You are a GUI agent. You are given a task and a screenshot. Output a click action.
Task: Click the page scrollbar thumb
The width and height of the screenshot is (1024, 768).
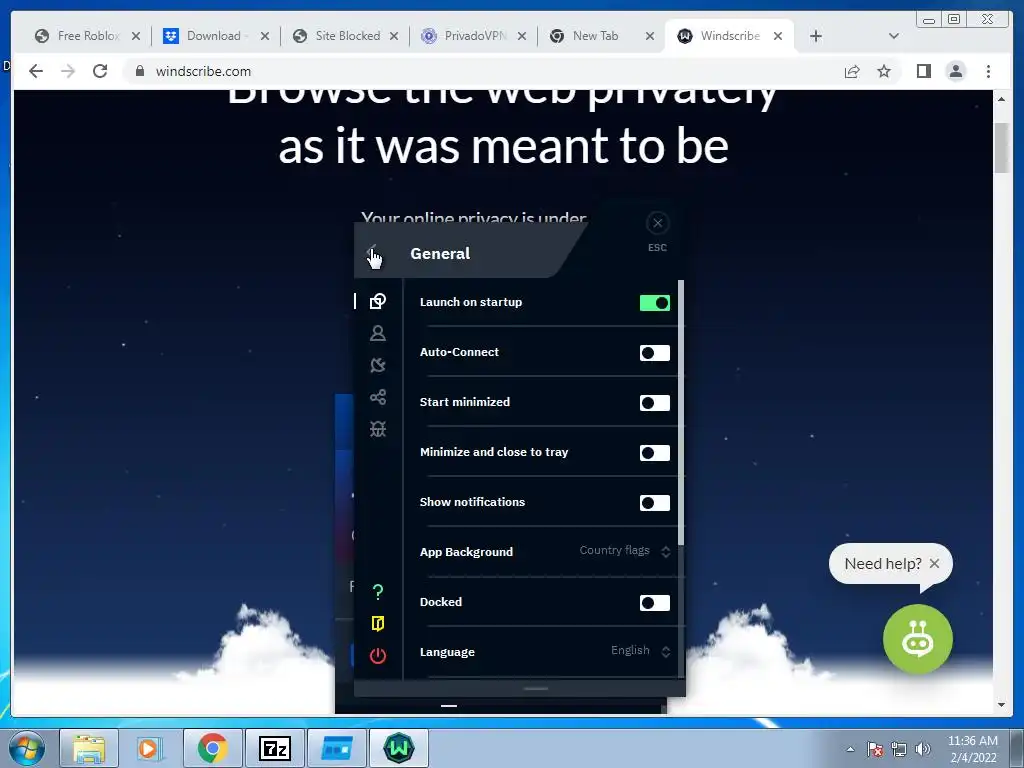(1001, 148)
